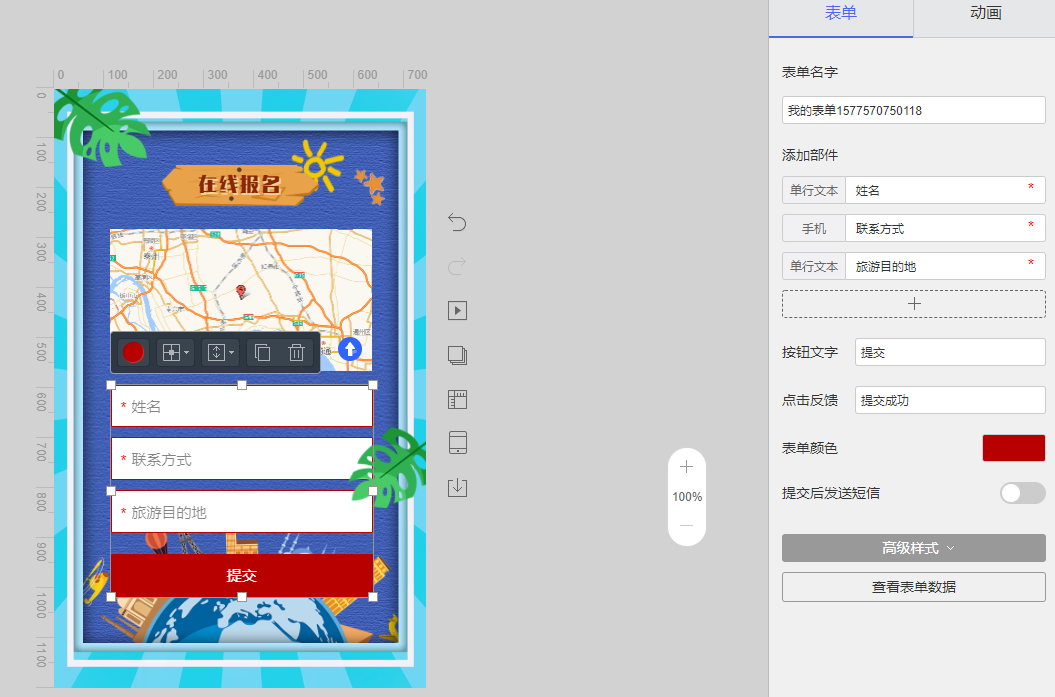Viewport: 1055px width, 697px height.
Task: Click the mobile device view icon
Action: coord(458,443)
